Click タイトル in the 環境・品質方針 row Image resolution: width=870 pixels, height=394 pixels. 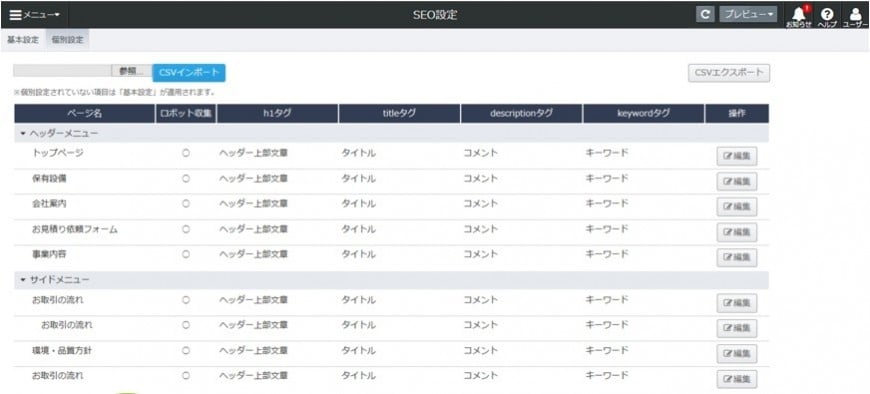click(x=358, y=351)
